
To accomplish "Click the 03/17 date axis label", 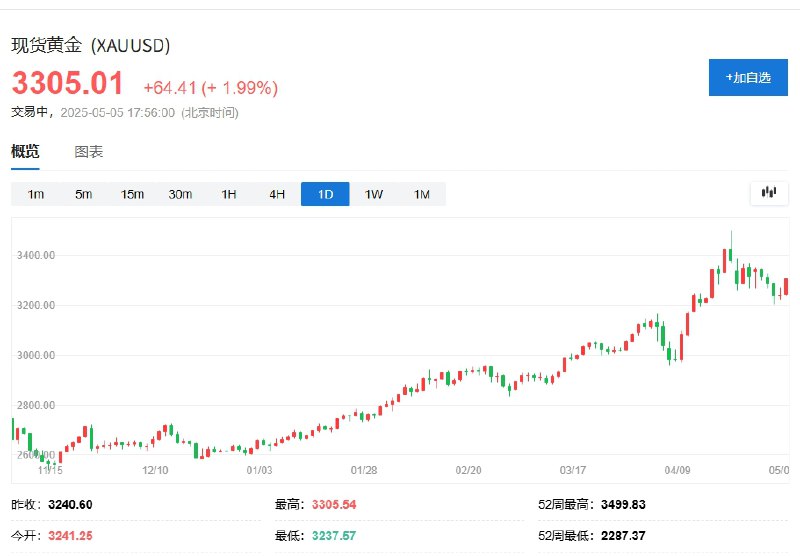I will [x=573, y=470].
